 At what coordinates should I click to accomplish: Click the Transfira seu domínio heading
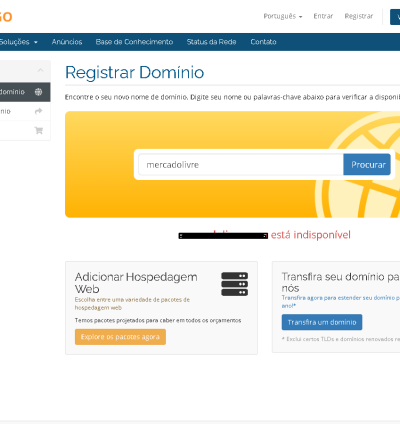coord(341,282)
